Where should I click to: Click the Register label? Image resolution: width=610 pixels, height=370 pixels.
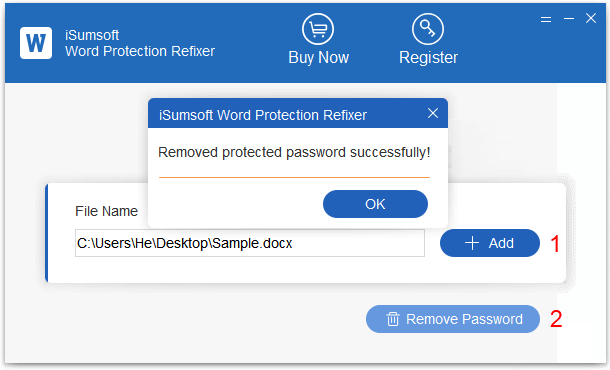(x=428, y=58)
